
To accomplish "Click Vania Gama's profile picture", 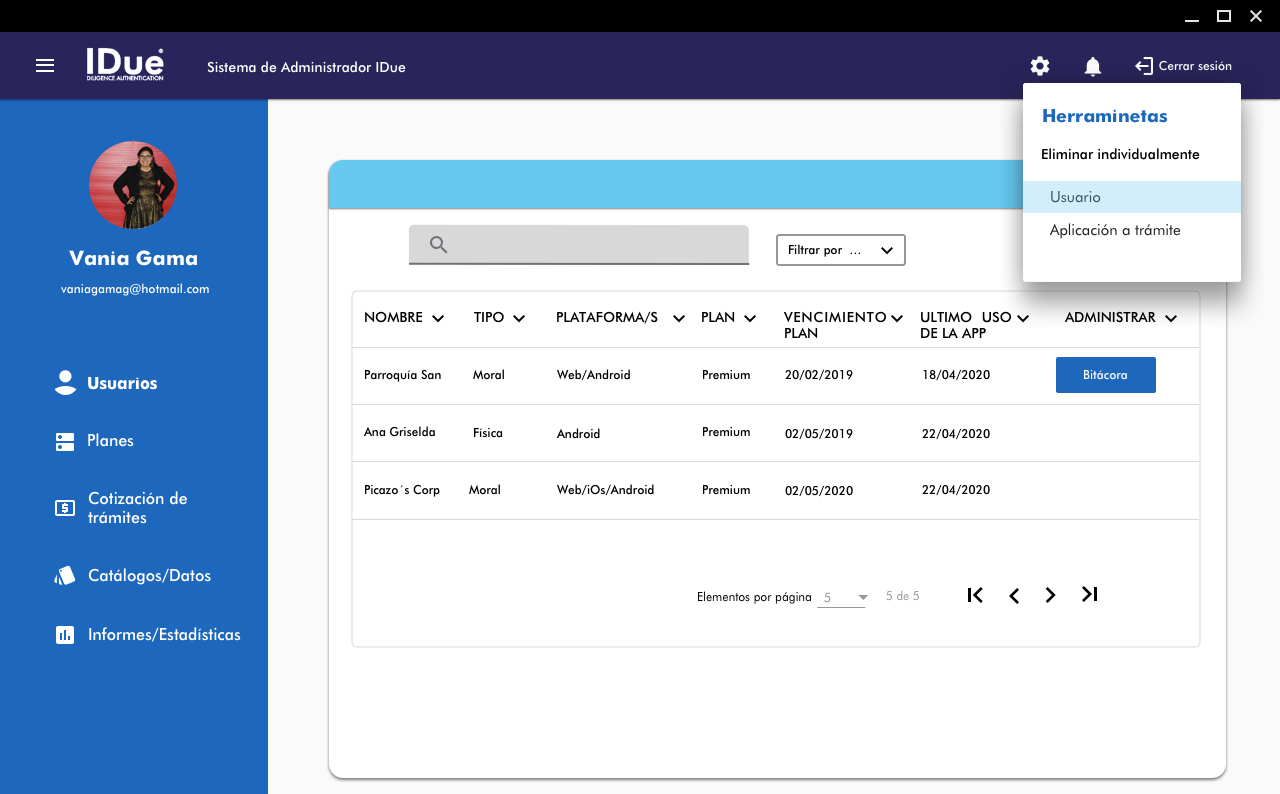I will [x=133, y=185].
